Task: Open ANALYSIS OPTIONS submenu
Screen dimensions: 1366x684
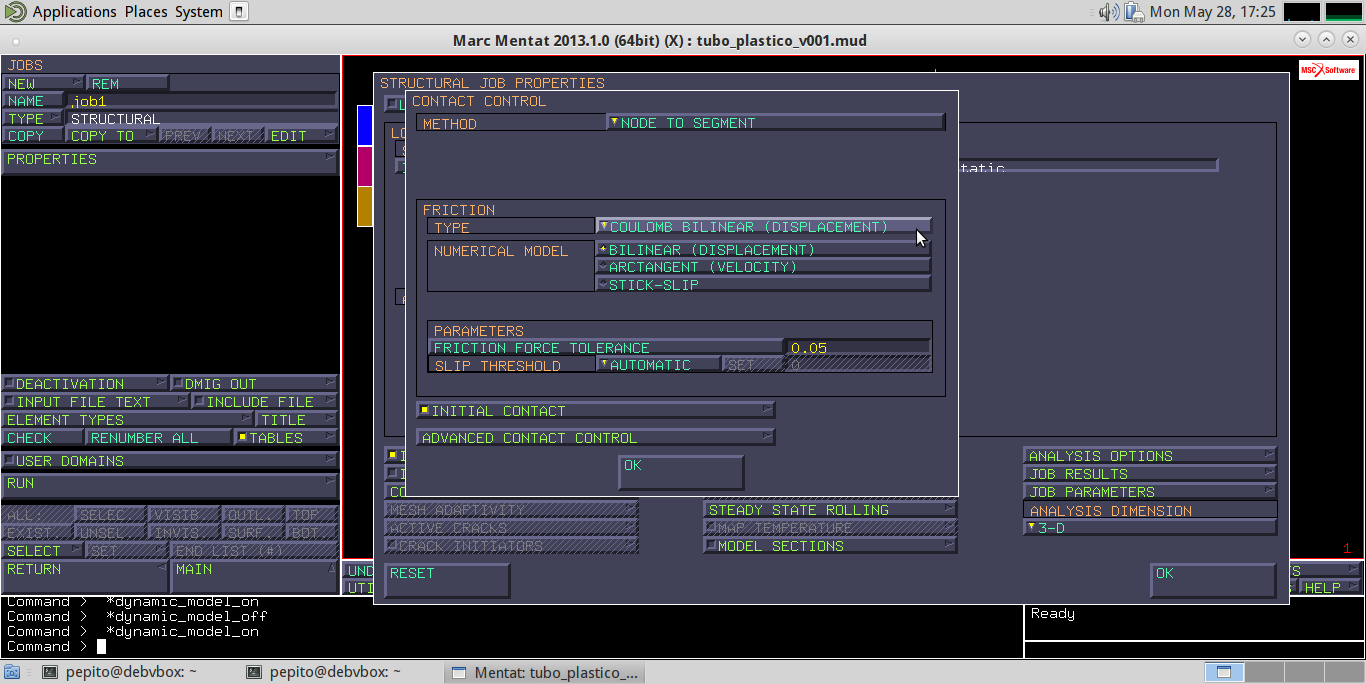Action: tap(1150, 456)
